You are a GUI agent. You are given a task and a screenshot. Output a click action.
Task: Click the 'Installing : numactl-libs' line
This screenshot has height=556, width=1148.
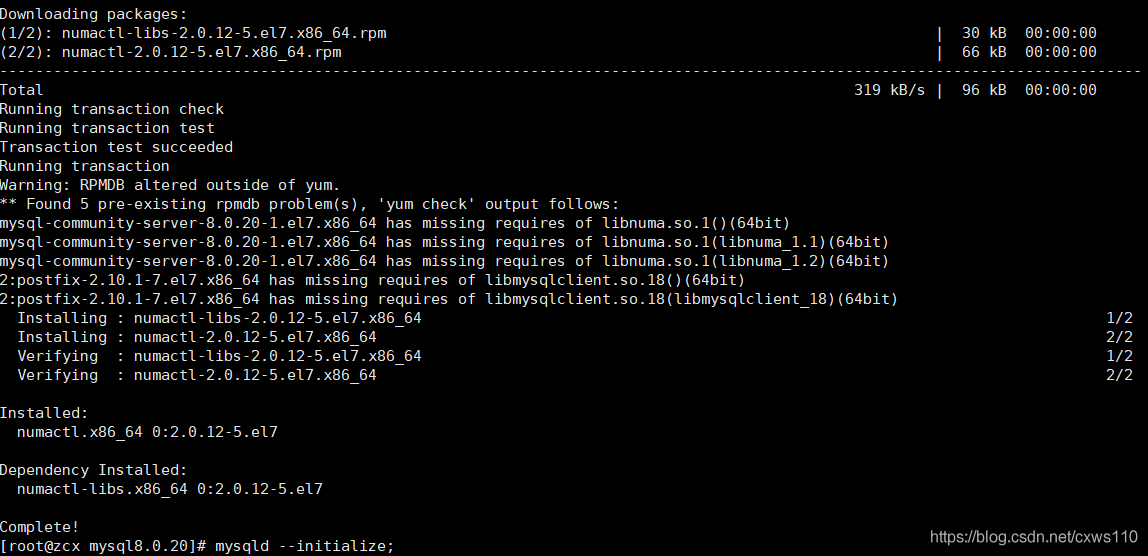[219, 318]
